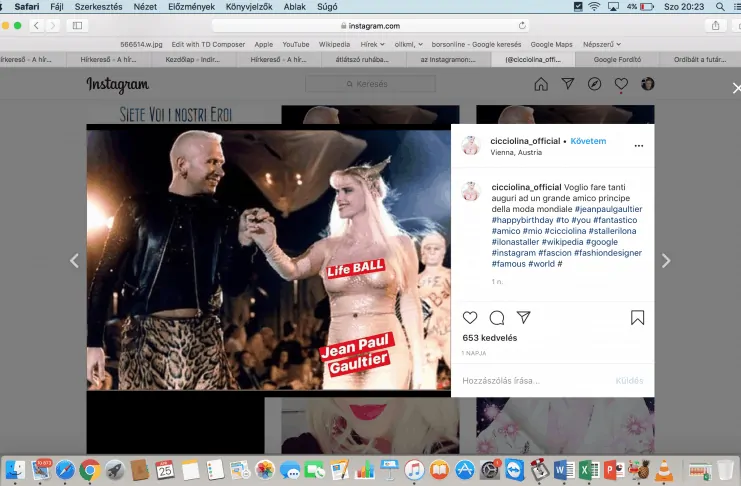Go to the previous post arrow
741x486 pixels.
[74, 260]
